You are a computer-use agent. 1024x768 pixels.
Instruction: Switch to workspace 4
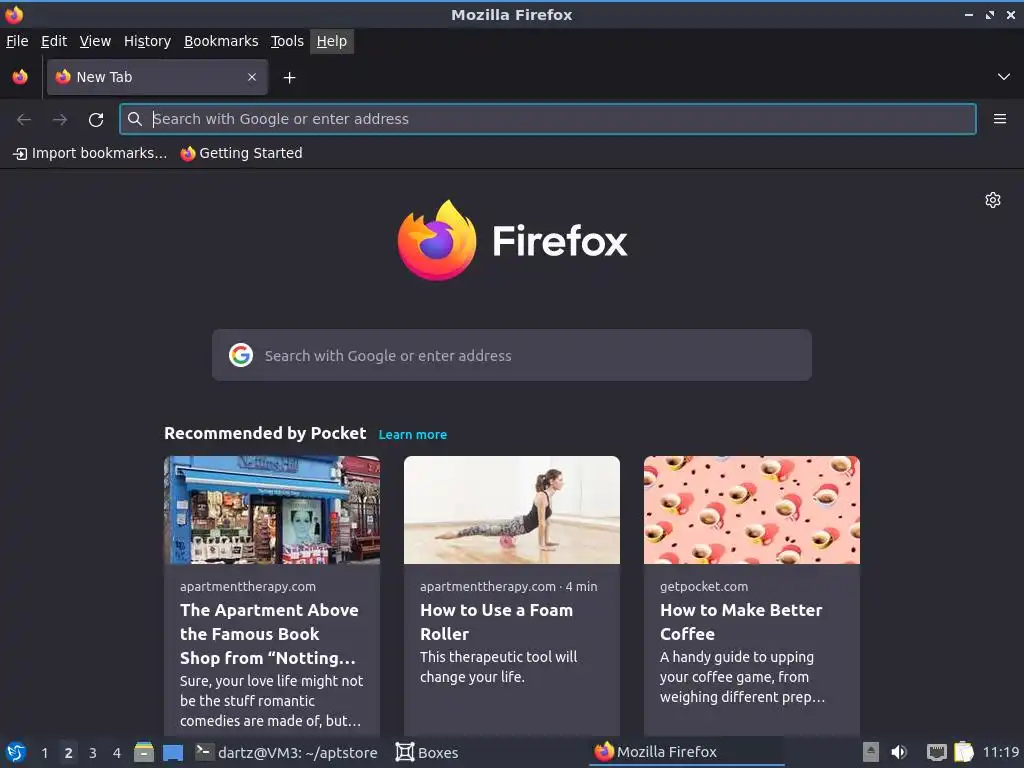tap(117, 753)
